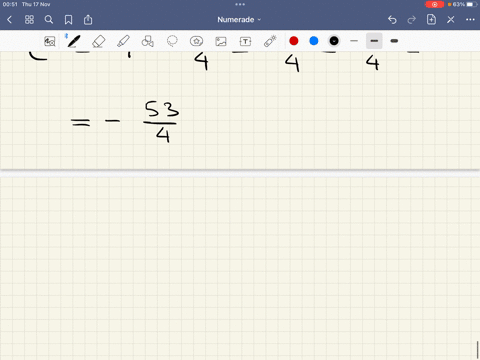Insert an image with the Image tool
Viewport: 480px width, 360px height.
(x=221, y=41)
